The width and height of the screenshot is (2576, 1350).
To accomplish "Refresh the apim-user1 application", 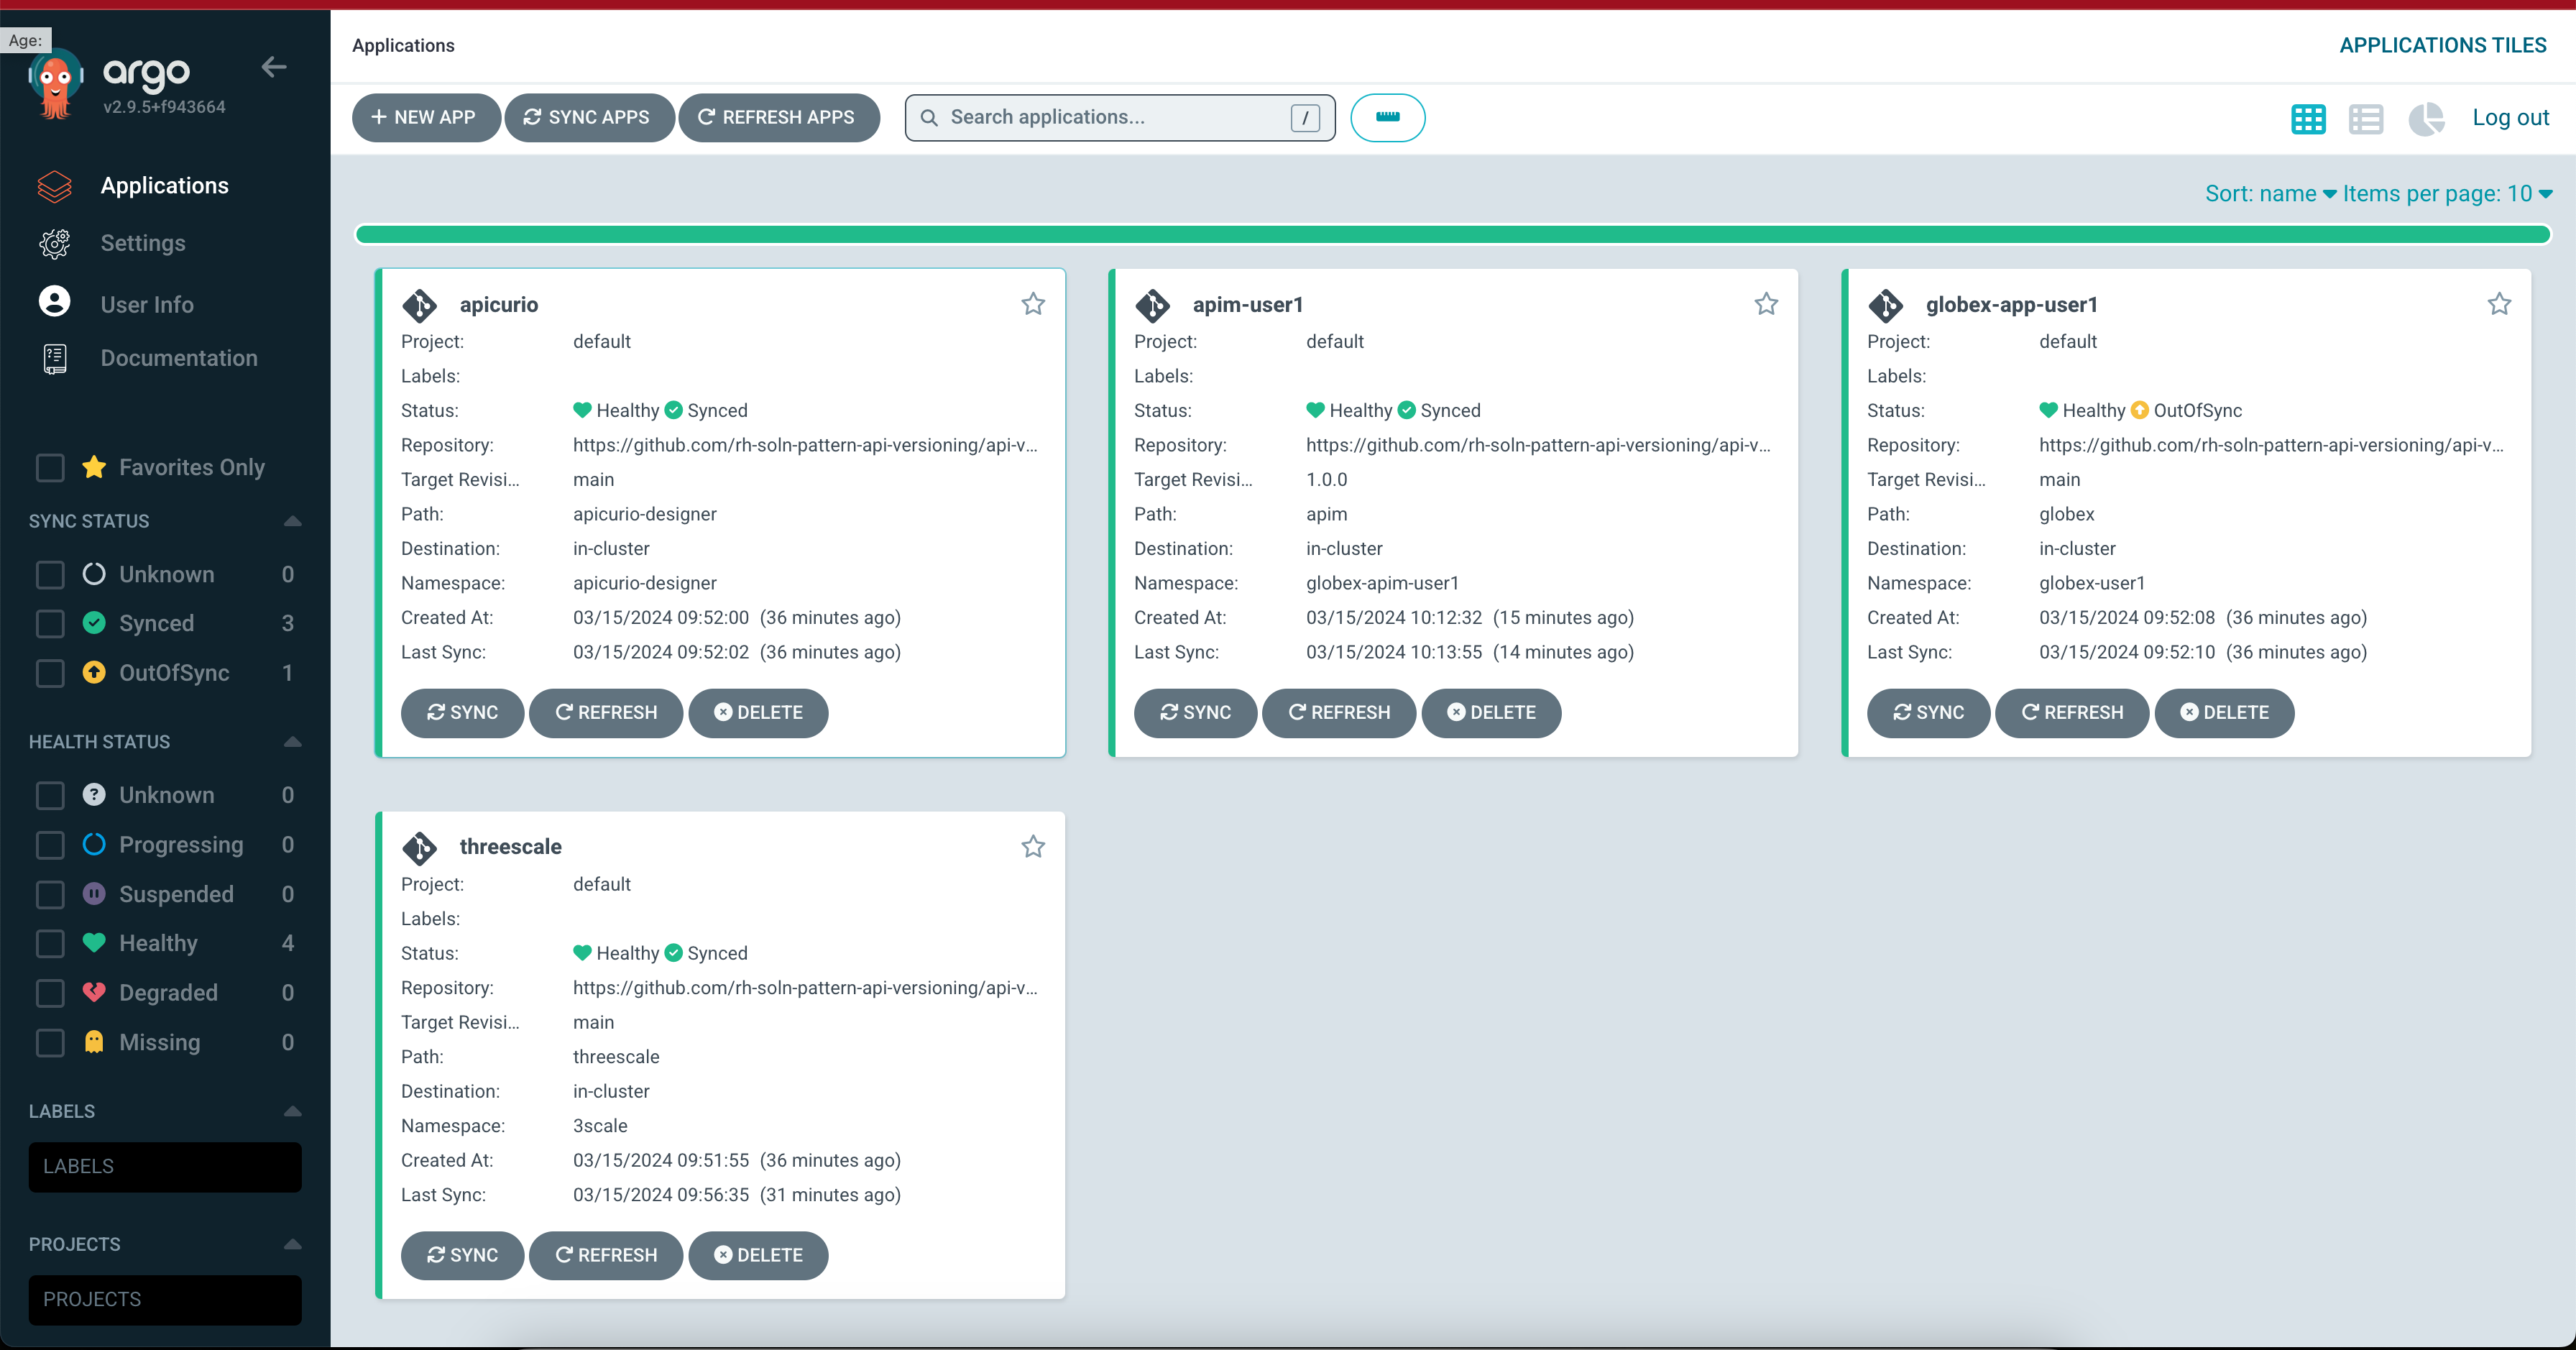I will tap(1339, 713).
